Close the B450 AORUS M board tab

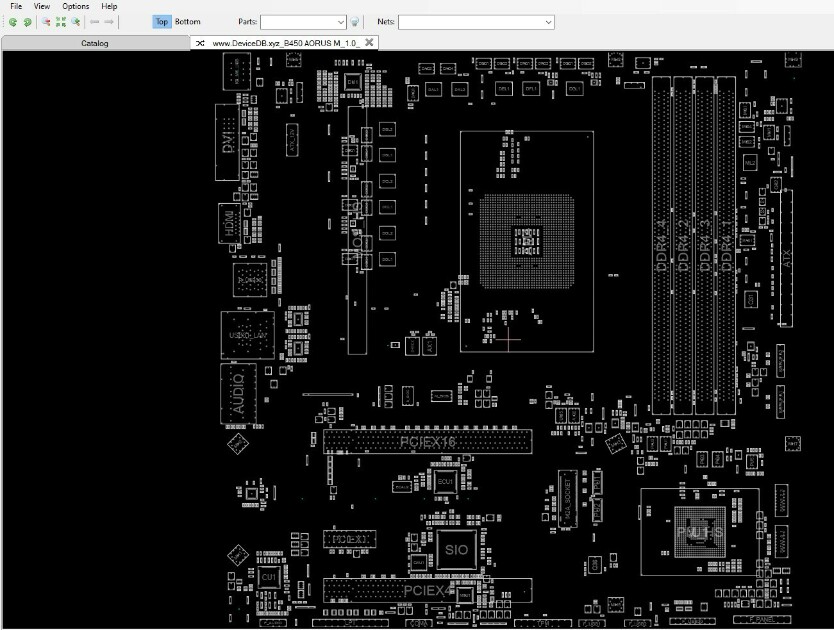point(369,43)
